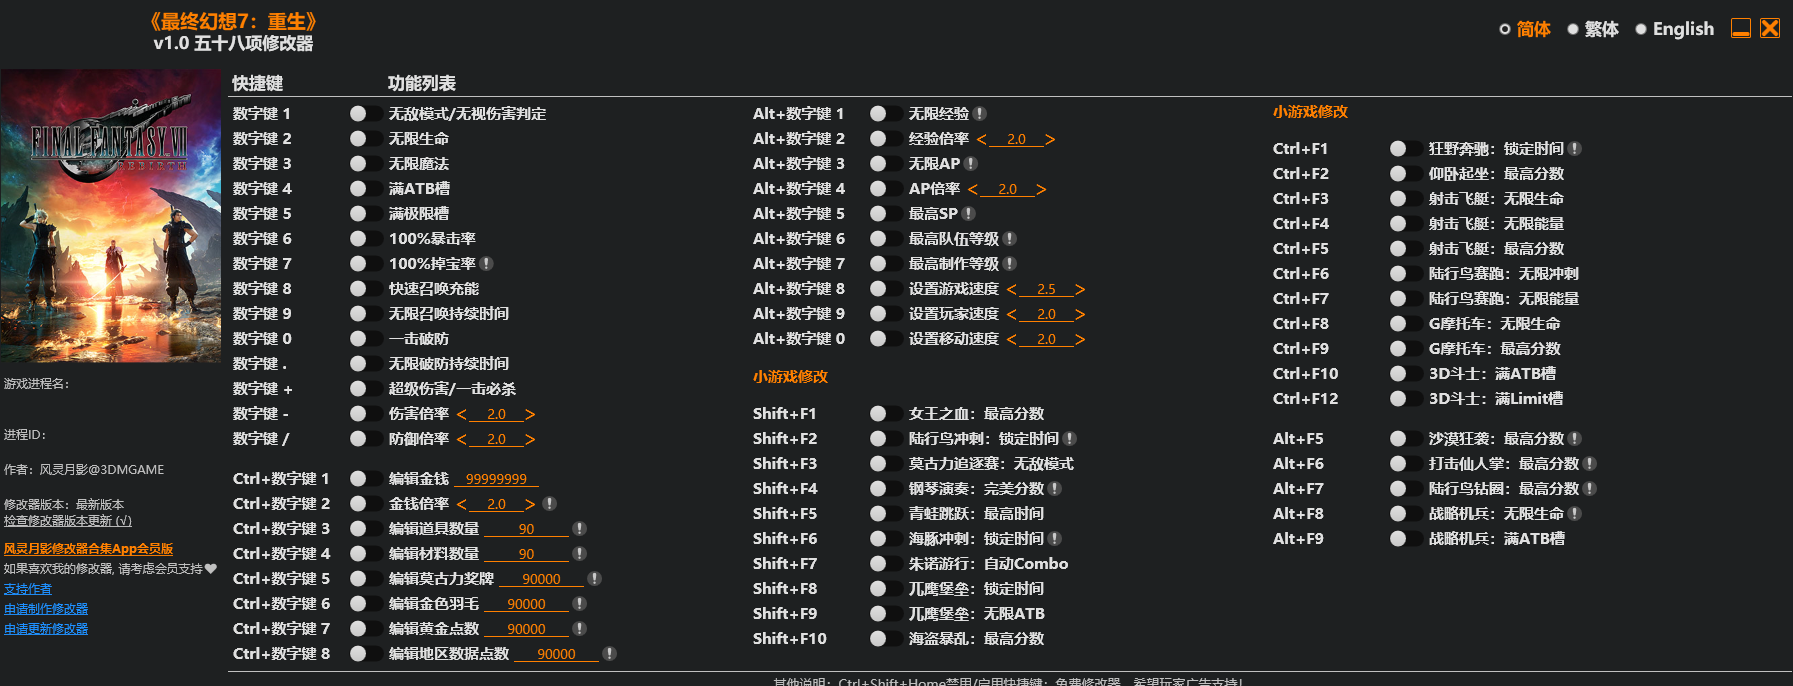Click 编辑莫古力奖牌 value field

541,579
